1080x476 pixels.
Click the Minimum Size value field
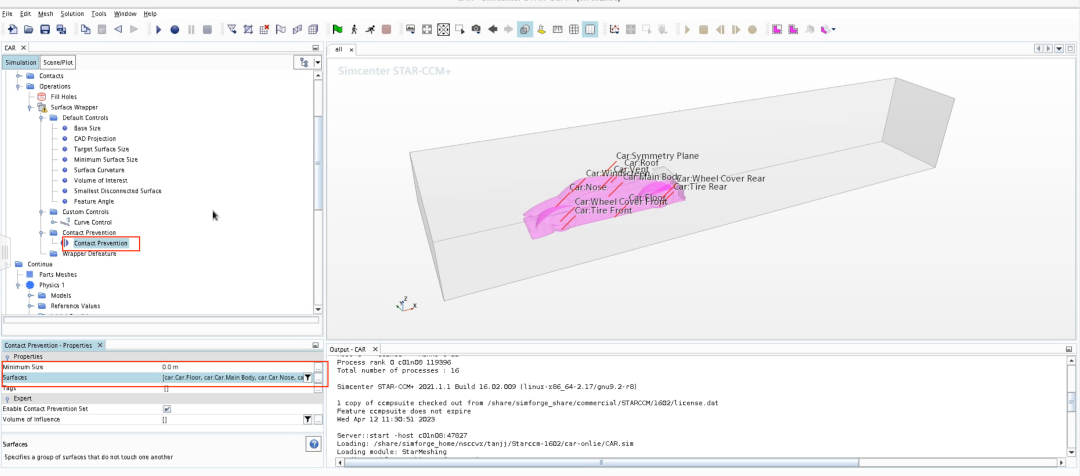click(236, 367)
